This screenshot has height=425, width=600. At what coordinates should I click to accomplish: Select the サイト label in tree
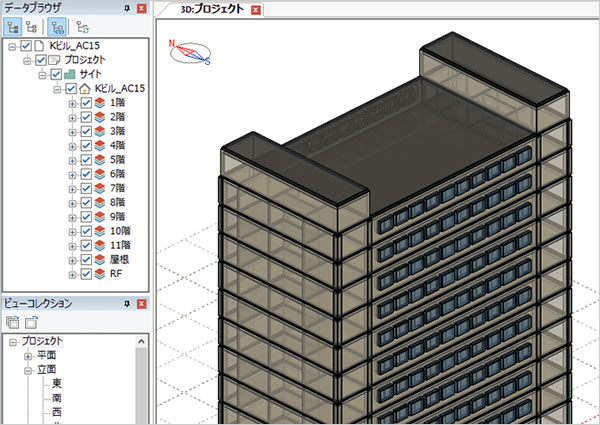(x=91, y=74)
